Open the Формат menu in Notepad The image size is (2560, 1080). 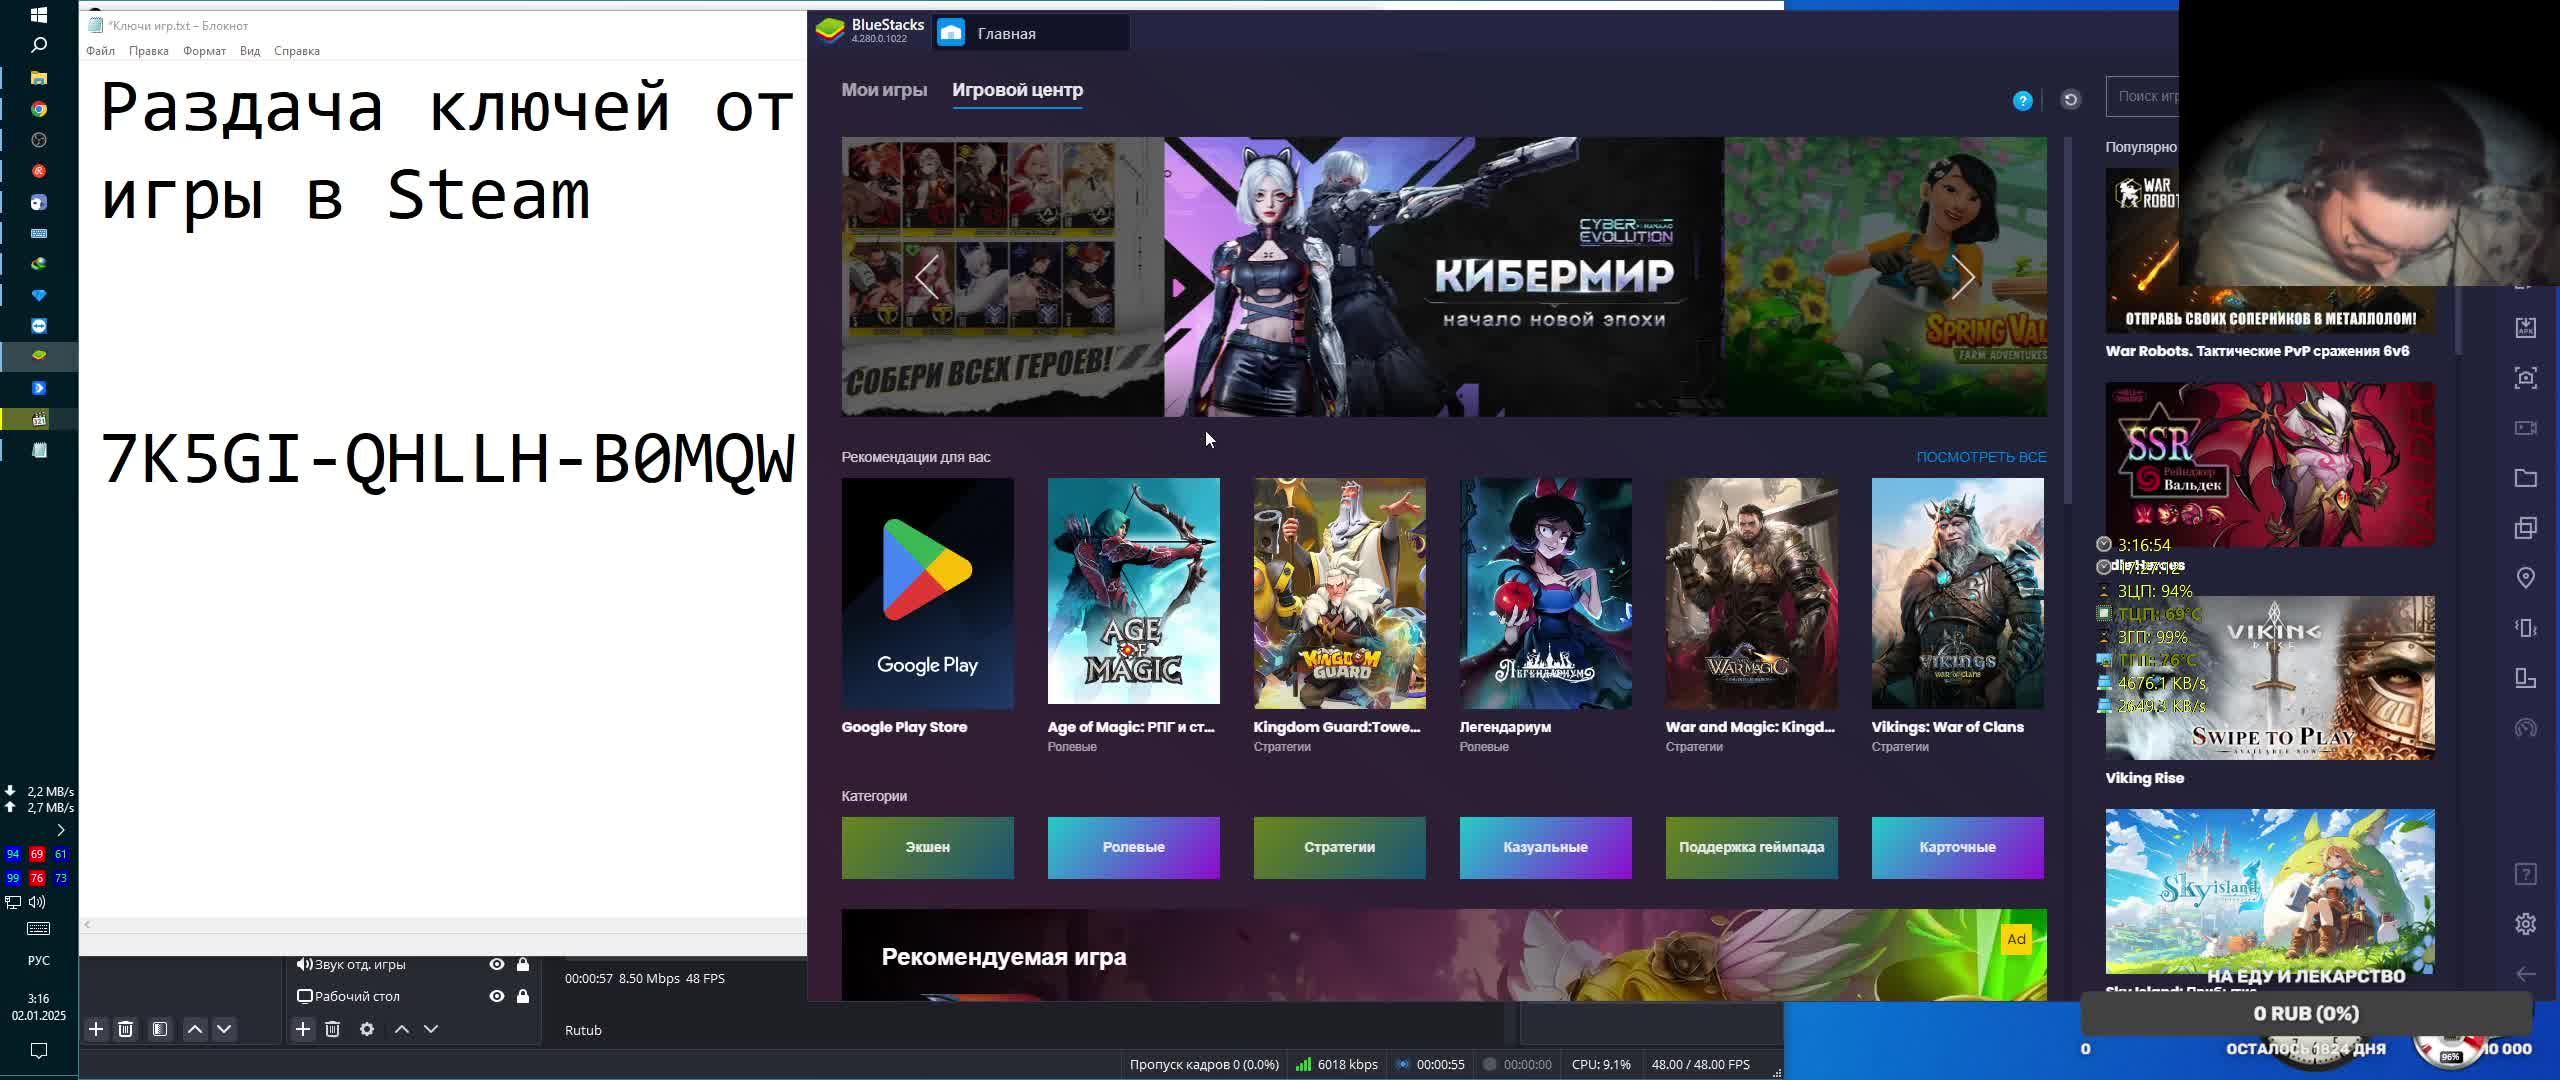[204, 51]
